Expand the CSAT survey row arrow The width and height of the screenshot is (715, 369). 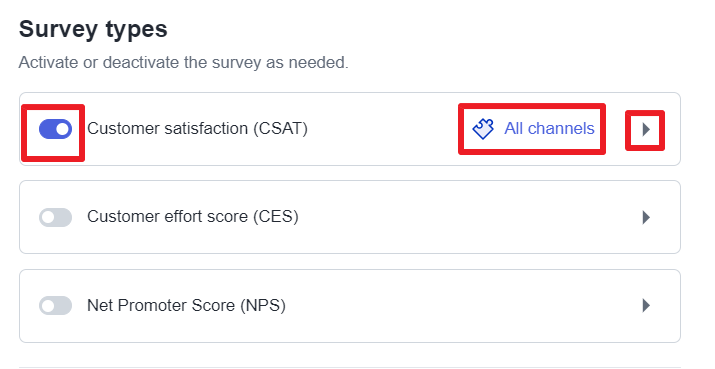(646, 130)
